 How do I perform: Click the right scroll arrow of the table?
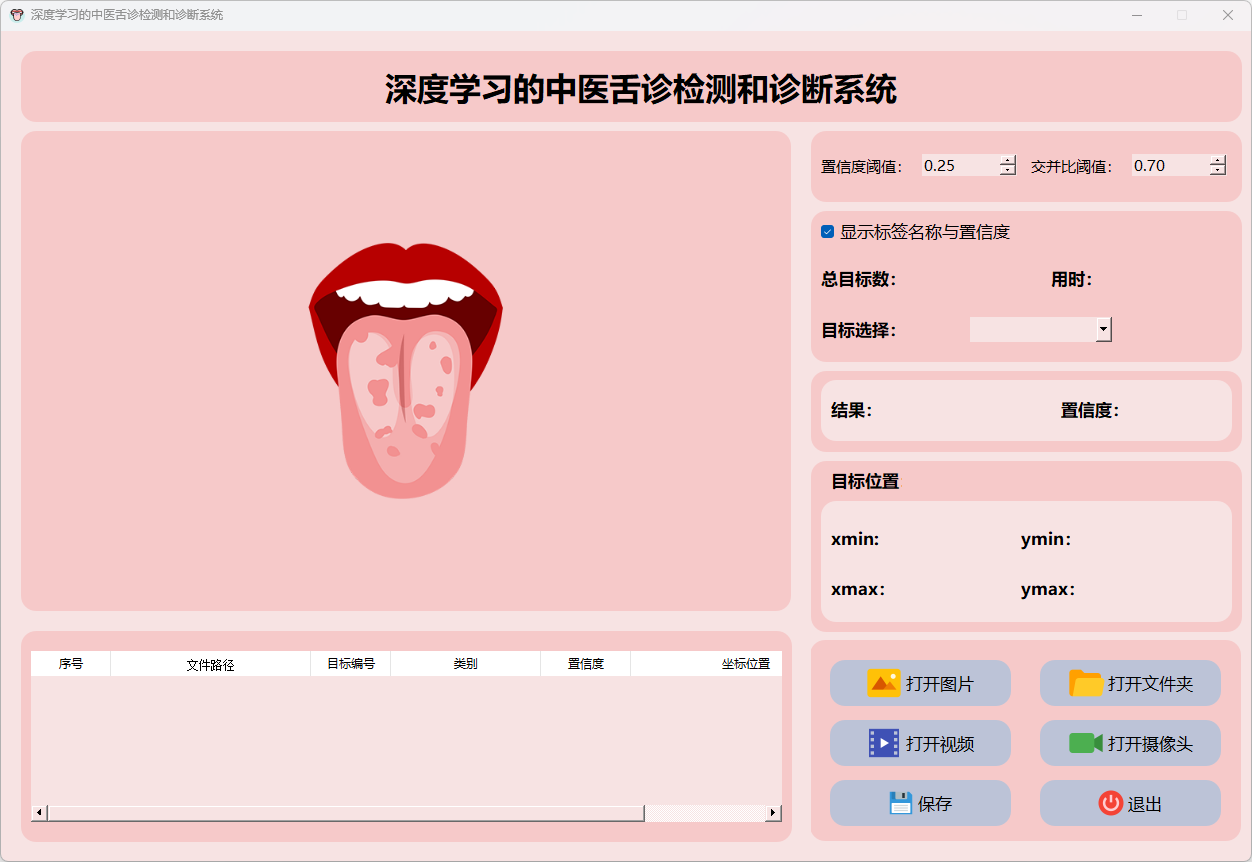[x=773, y=813]
